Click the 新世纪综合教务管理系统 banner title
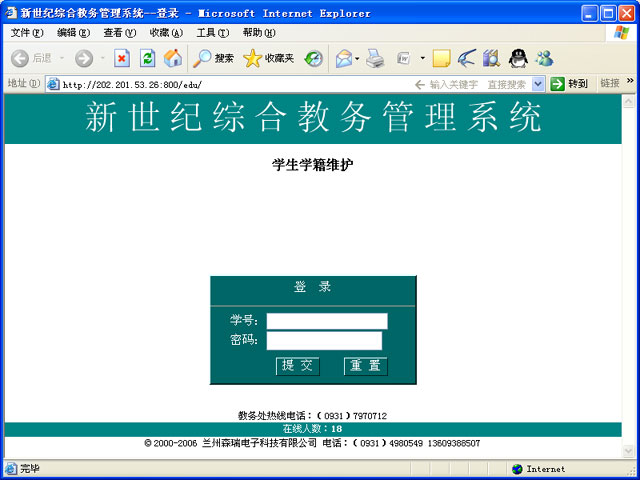Viewport: 640px width, 480px height. pyautogui.click(x=313, y=118)
